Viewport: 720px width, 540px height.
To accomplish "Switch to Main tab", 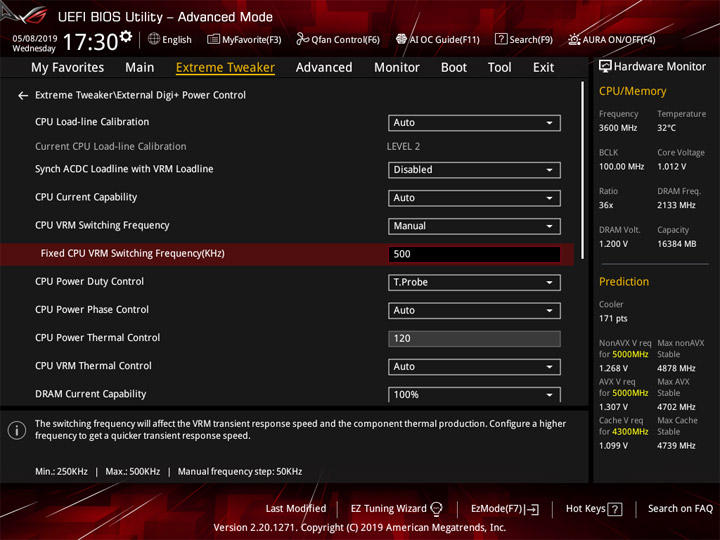I will click(x=140, y=68).
